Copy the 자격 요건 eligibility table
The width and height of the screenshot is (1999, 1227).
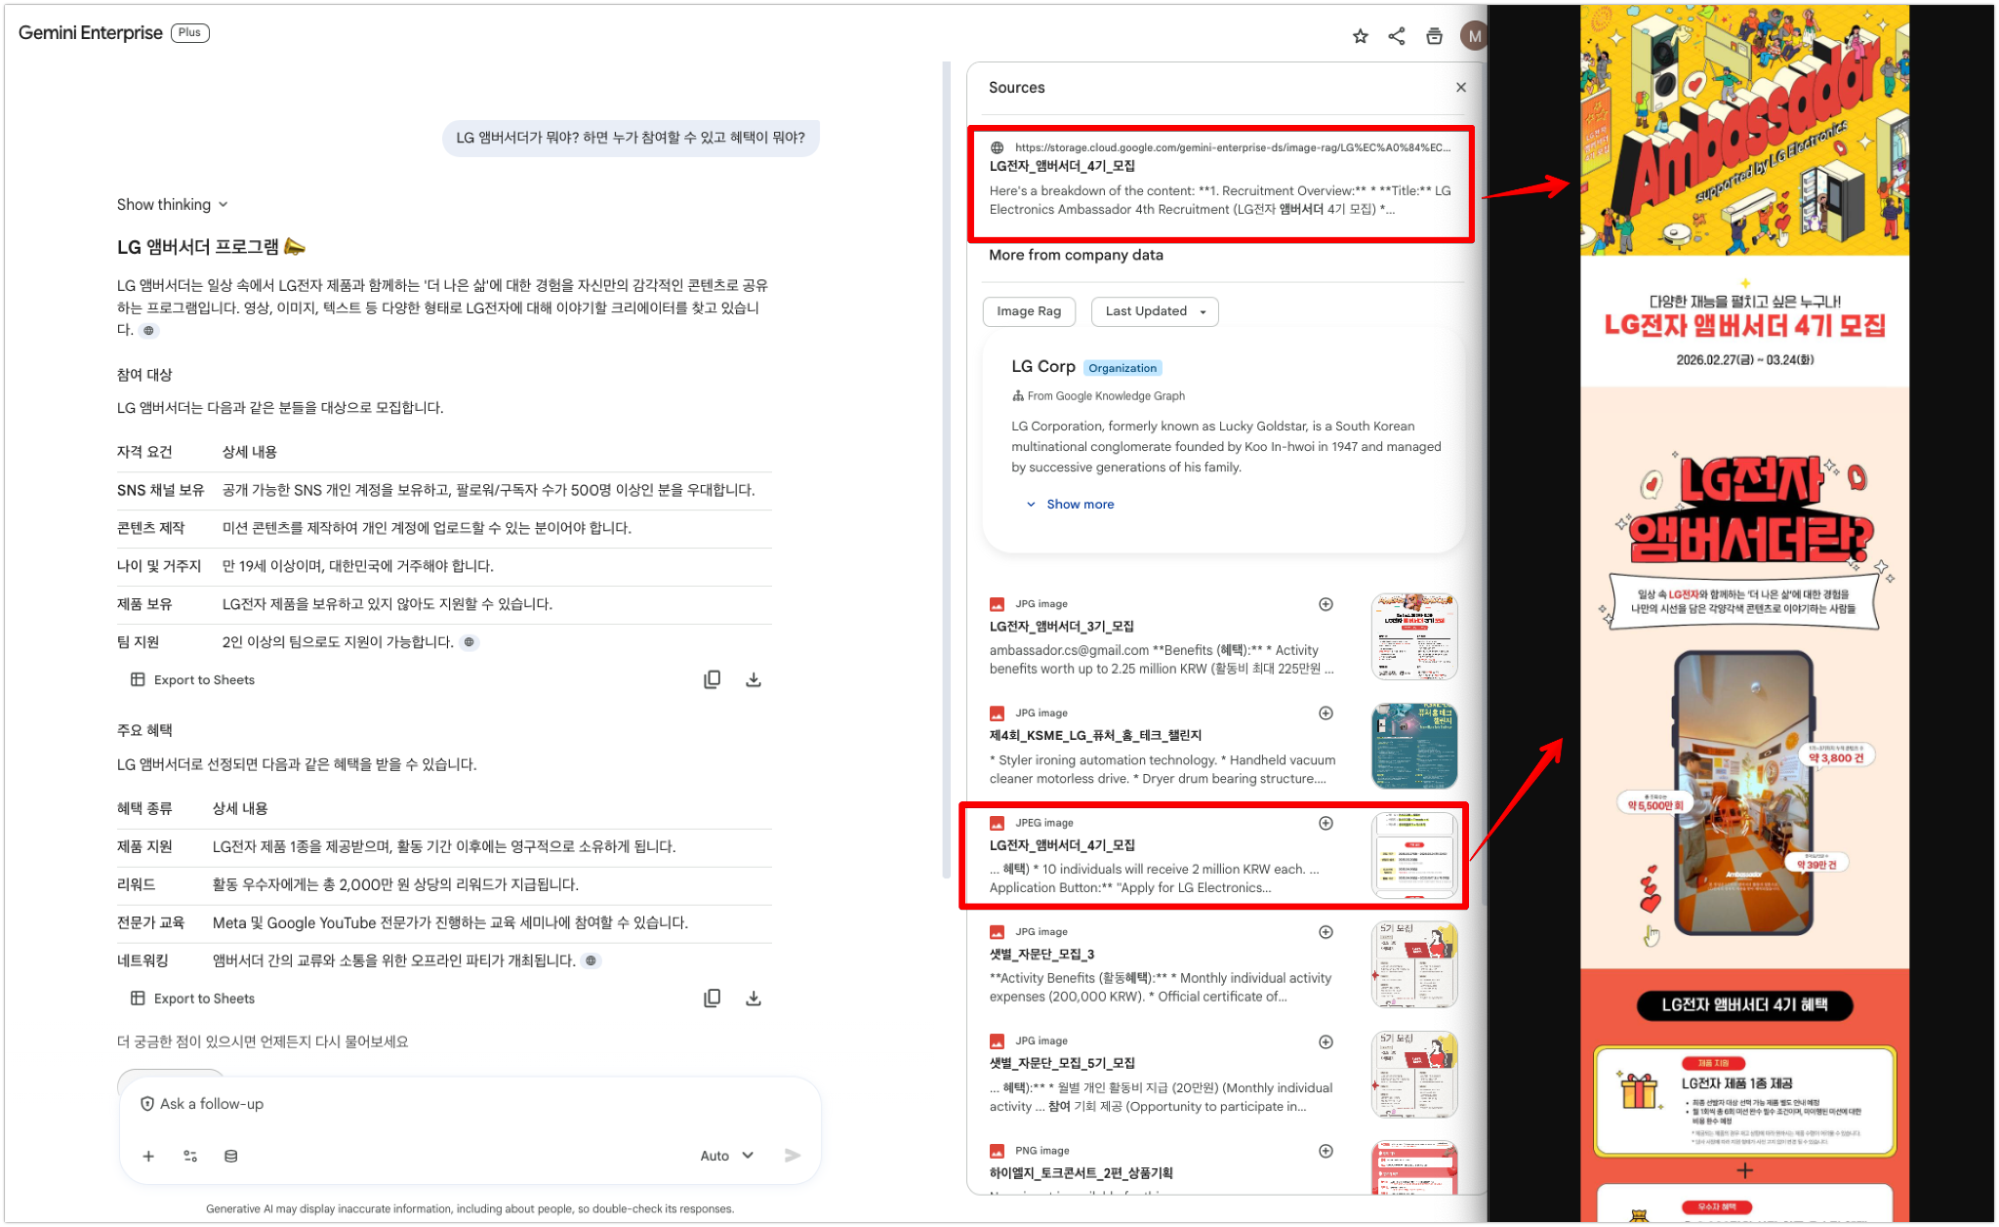[712, 681]
